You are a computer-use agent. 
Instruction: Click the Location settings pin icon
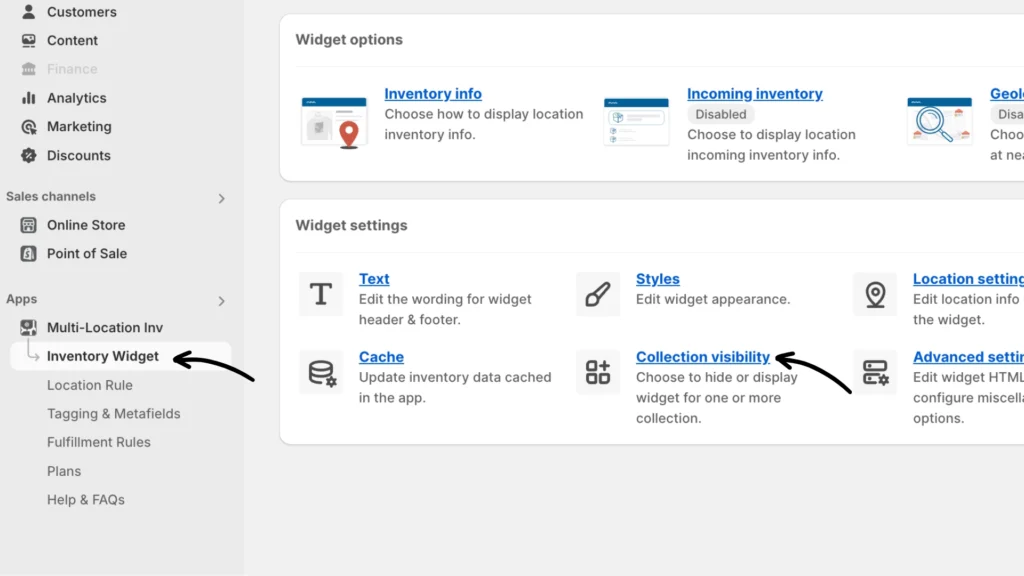pyautogui.click(x=875, y=294)
